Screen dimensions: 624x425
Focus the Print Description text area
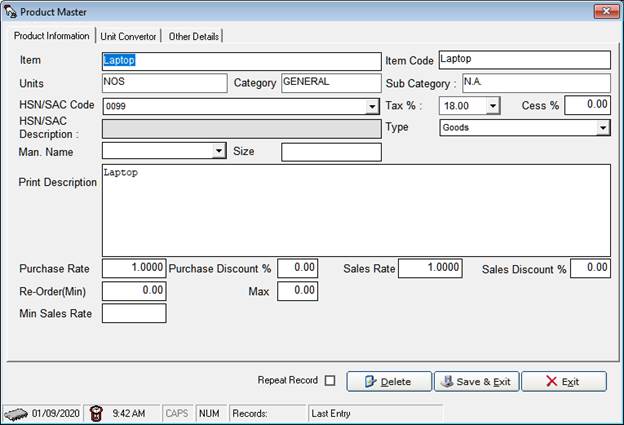point(356,210)
